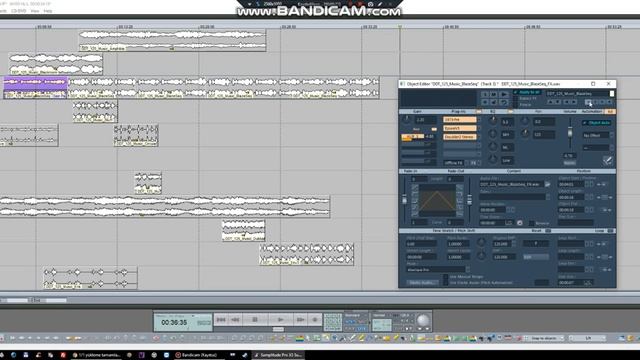Start playback in the transport bar

(x=280, y=320)
